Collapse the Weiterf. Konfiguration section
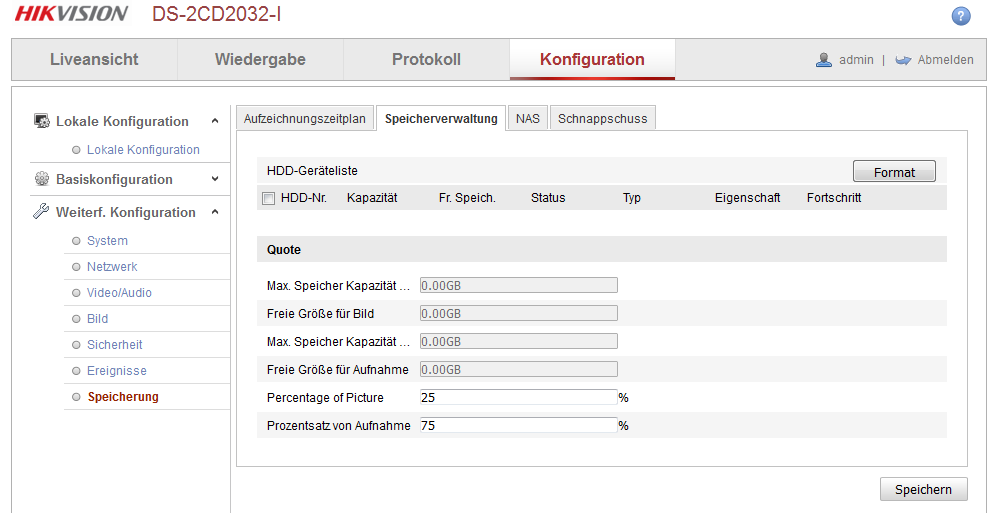Image resolution: width=994 pixels, height=513 pixels. (215, 212)
